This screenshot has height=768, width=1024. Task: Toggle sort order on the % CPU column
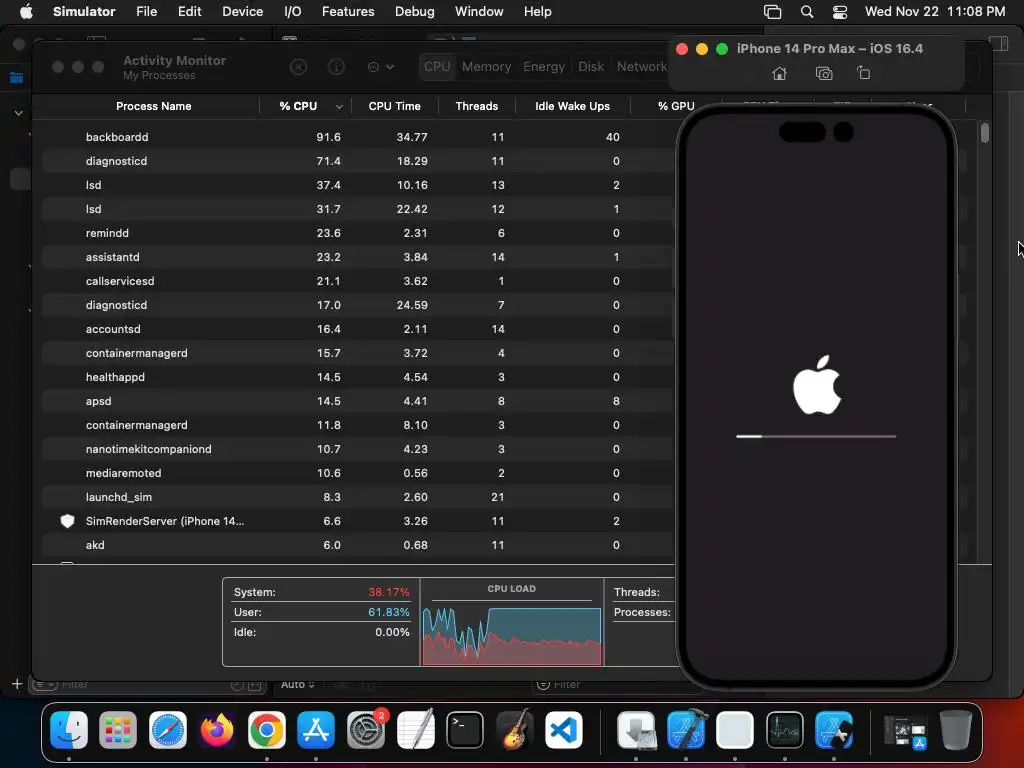(x=298, y=106)
